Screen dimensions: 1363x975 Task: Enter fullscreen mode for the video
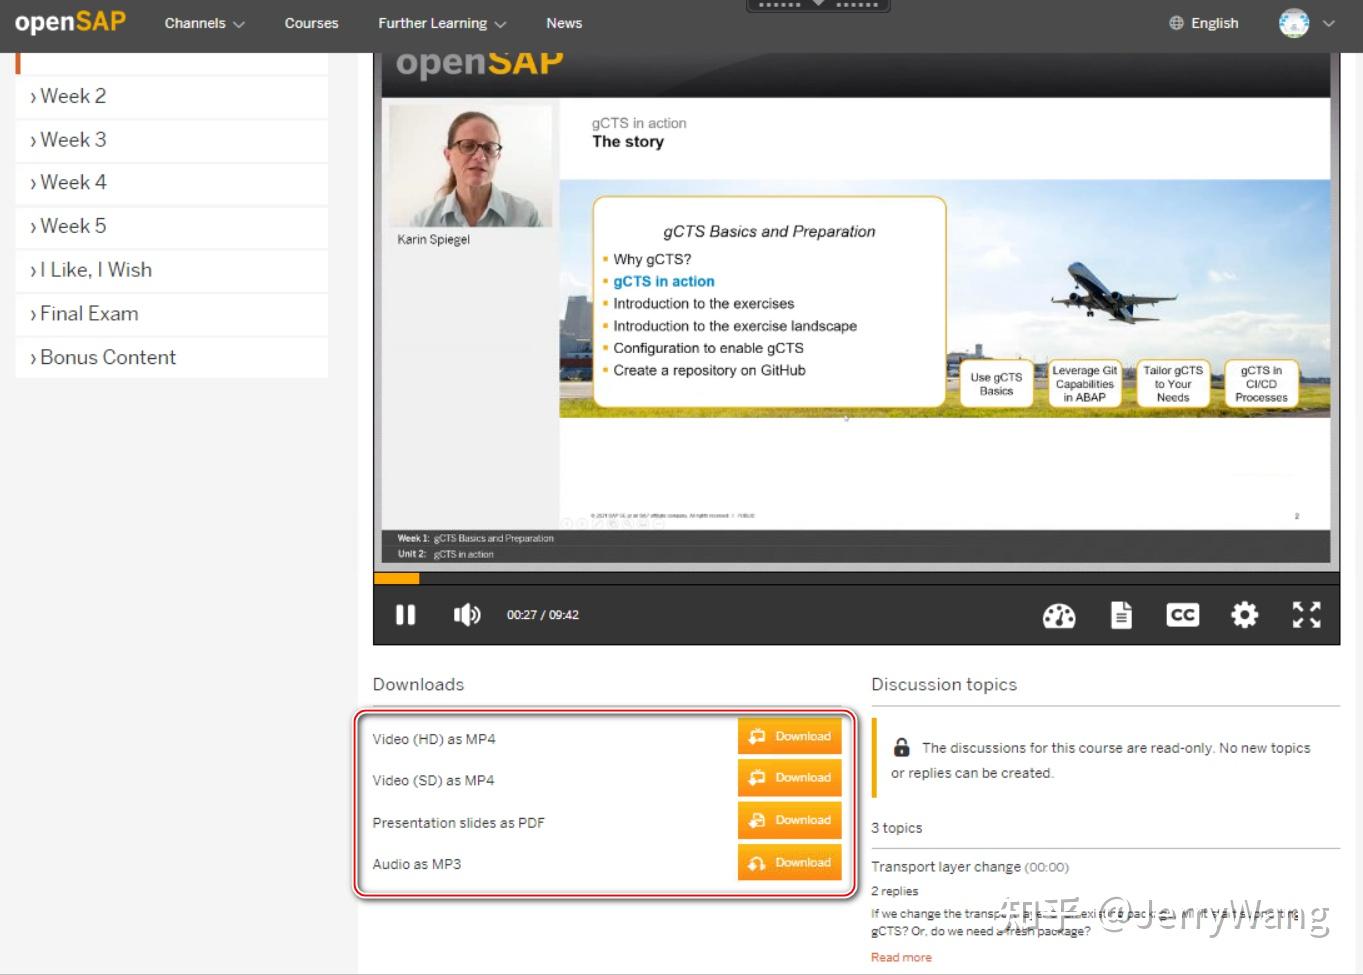(1305, 615)
